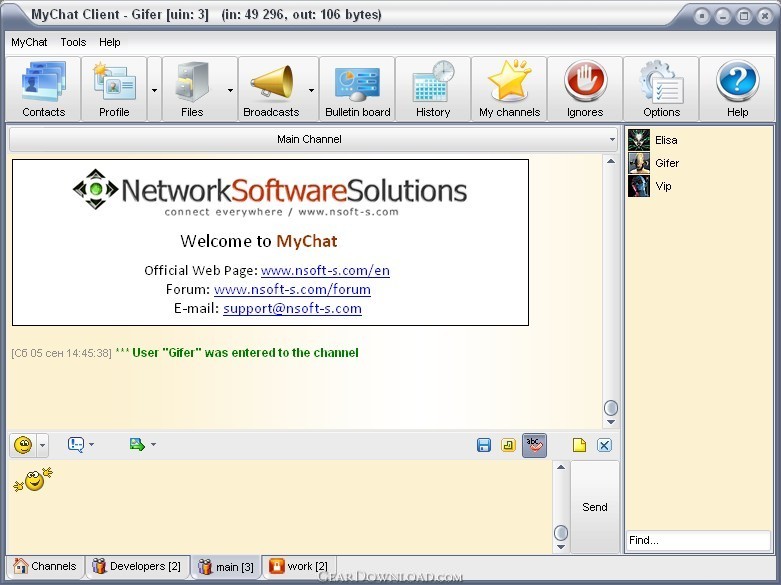Open the smiley emoticon picker
The width and height of the screenshot is (781, 585).
pos(23,444)
